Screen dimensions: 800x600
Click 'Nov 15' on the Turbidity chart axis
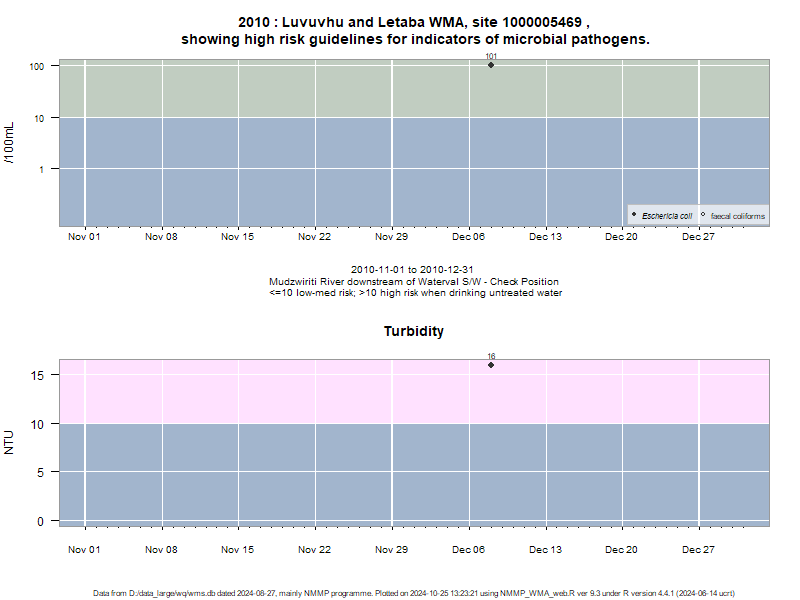click(237, 550)
